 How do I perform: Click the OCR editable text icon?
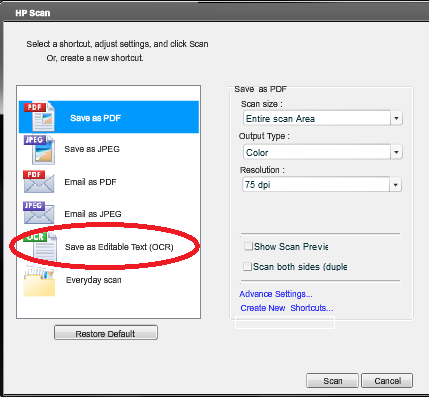click(40, 247)
